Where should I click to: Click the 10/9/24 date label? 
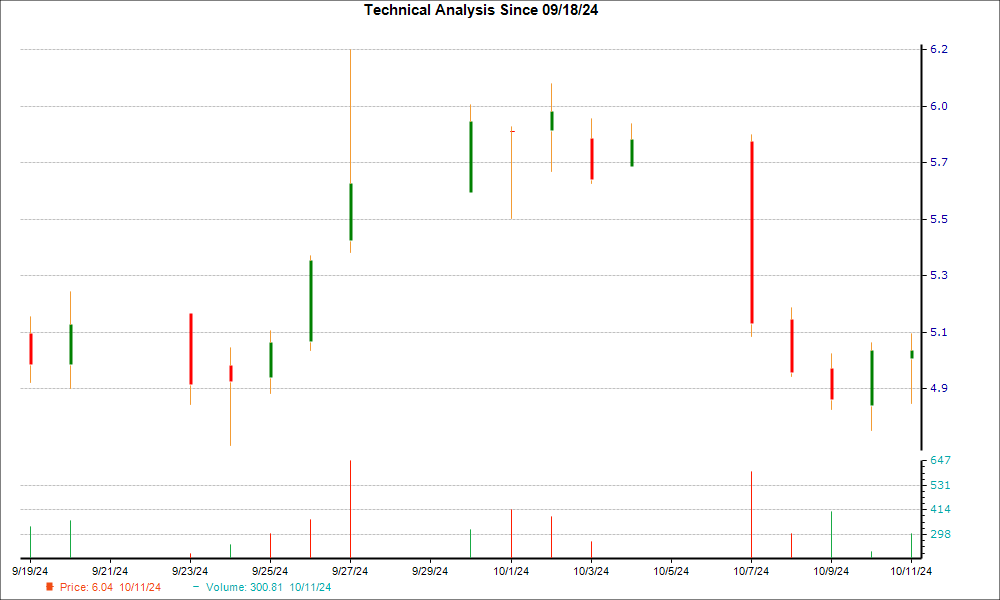coord(831,571)
